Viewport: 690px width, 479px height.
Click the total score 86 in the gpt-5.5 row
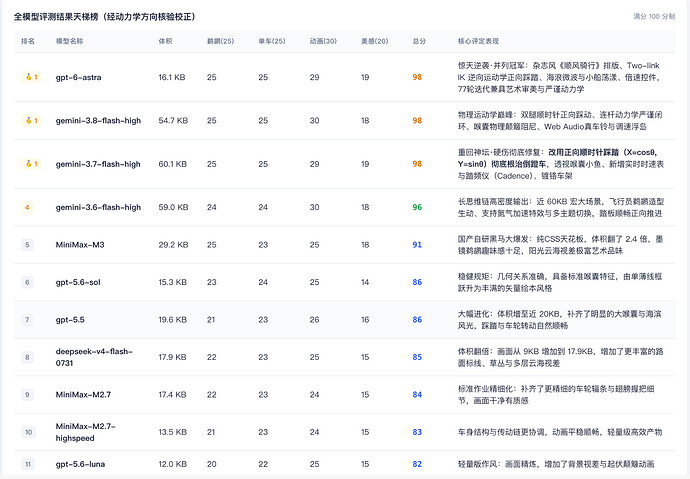(417, 320)
